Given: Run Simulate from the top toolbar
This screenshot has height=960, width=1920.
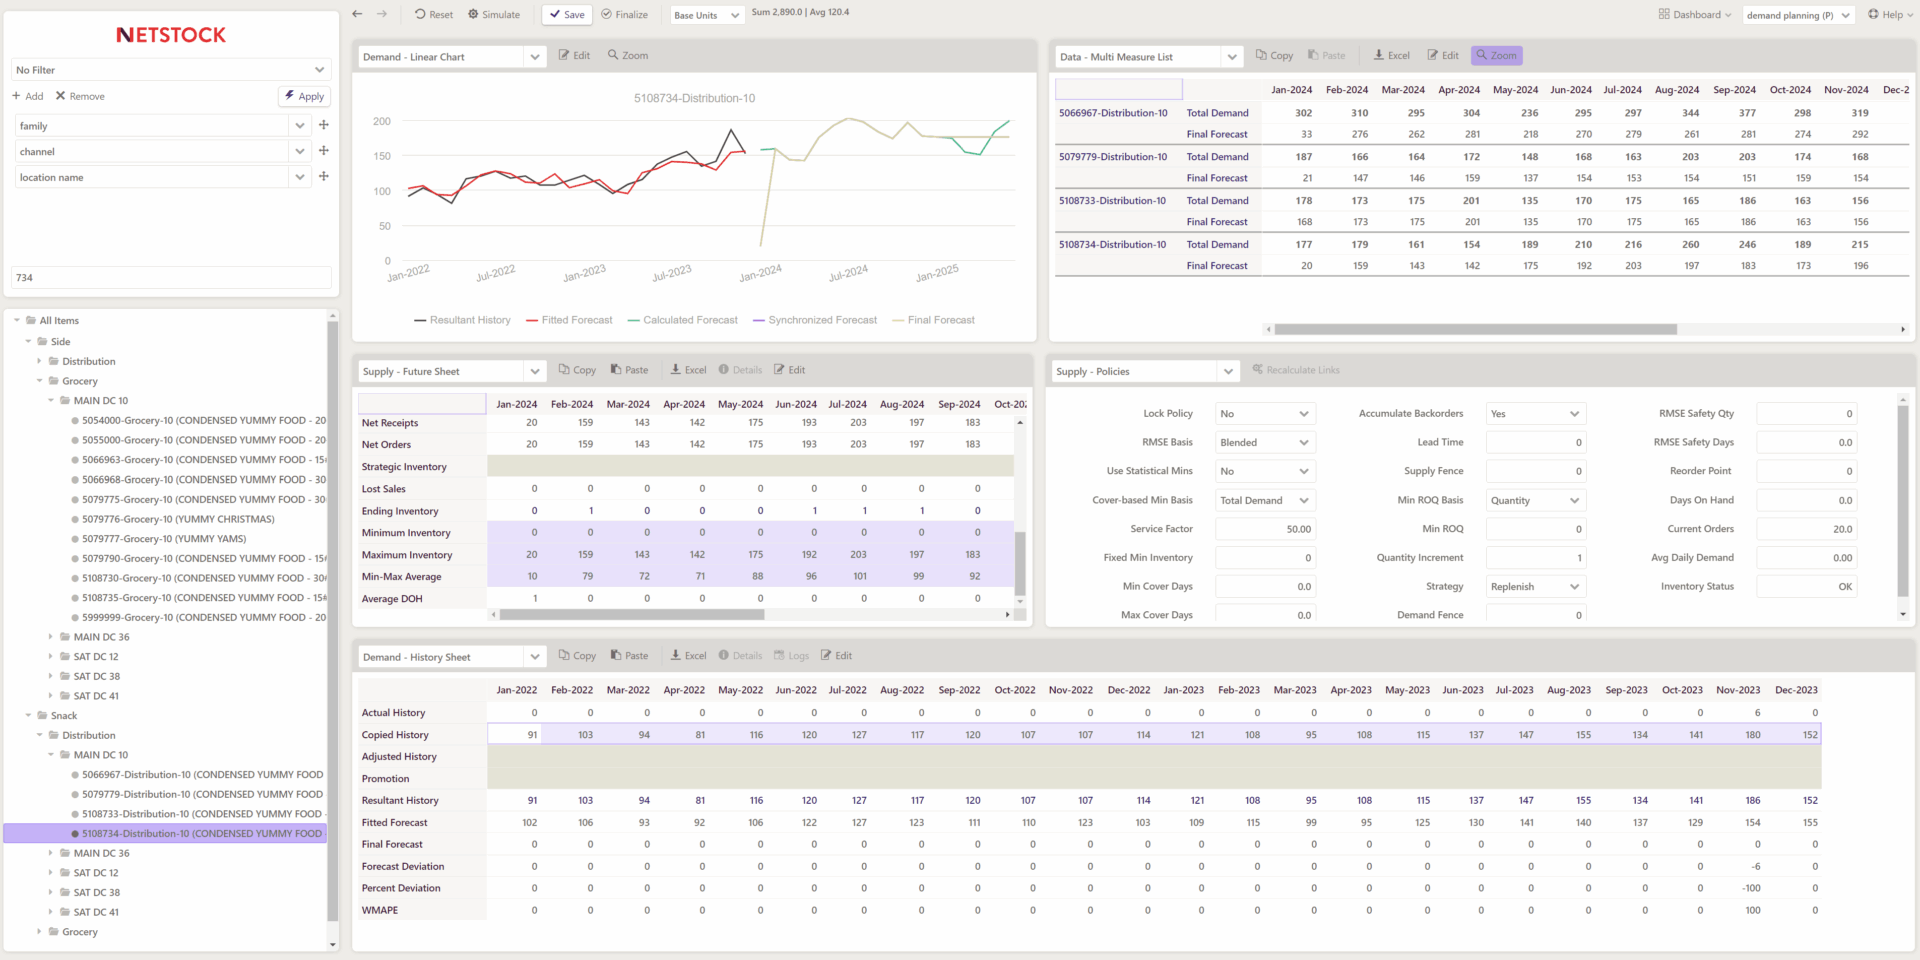Looking at the screenshot, I should click(x=494, y=15).
